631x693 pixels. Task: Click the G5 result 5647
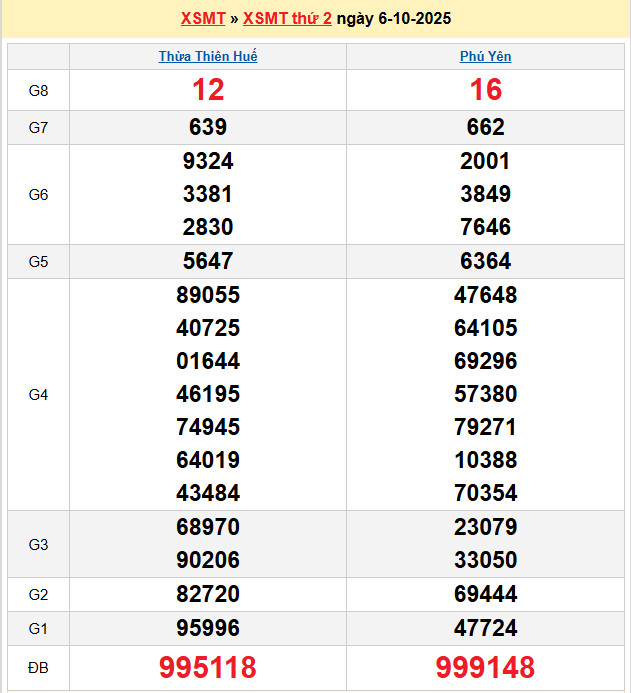(208, 262)
